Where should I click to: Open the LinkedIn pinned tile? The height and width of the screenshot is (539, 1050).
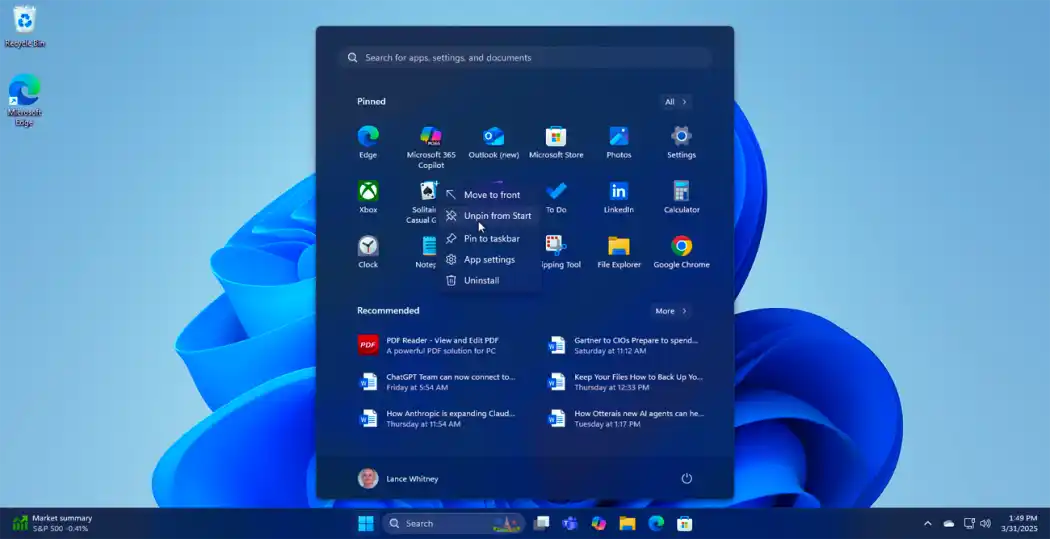[x=619, y=198]
